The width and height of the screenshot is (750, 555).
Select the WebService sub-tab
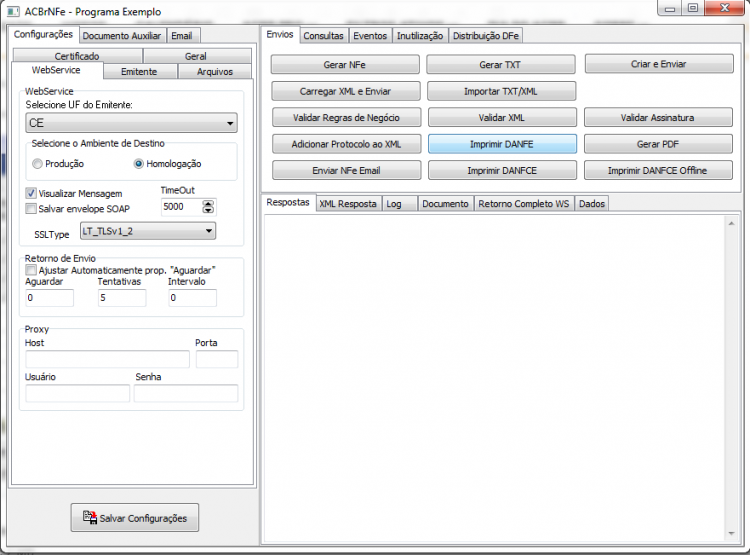(x=56, y=70)
